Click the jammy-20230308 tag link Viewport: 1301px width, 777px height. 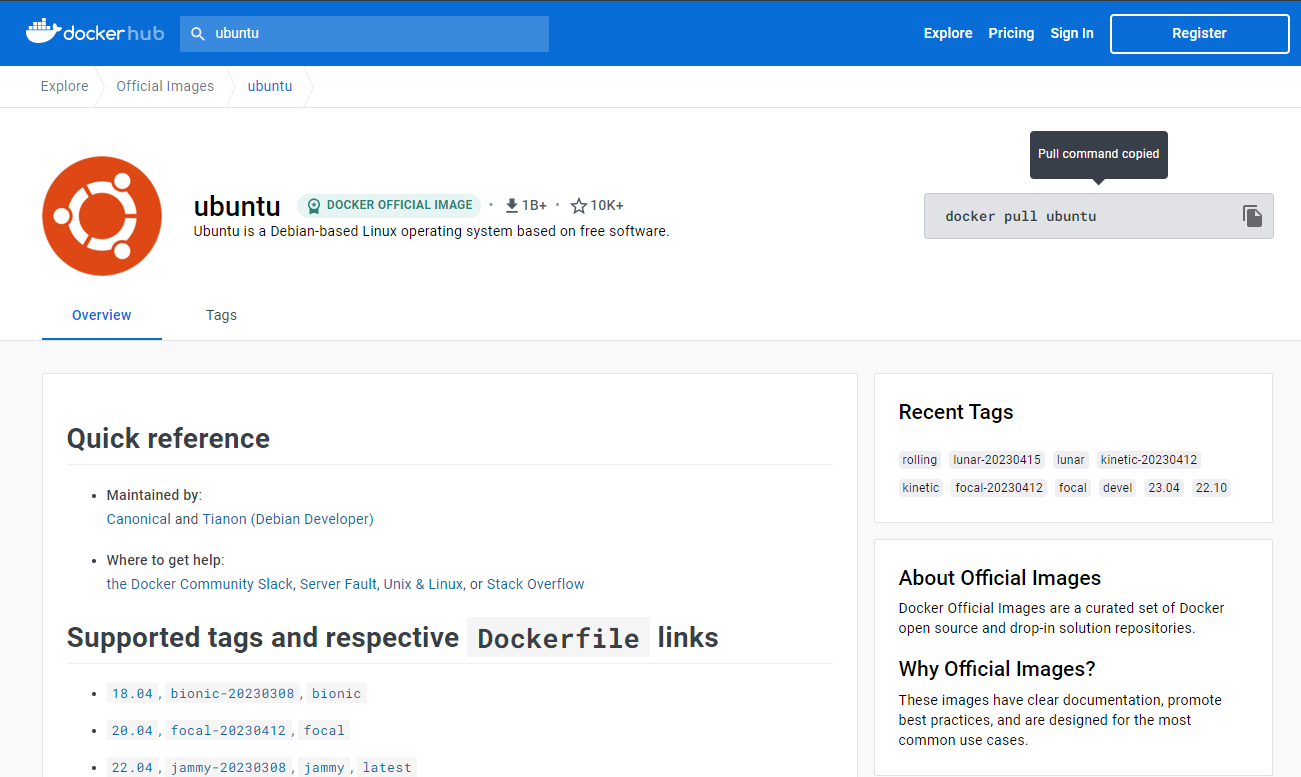point(229,767)
